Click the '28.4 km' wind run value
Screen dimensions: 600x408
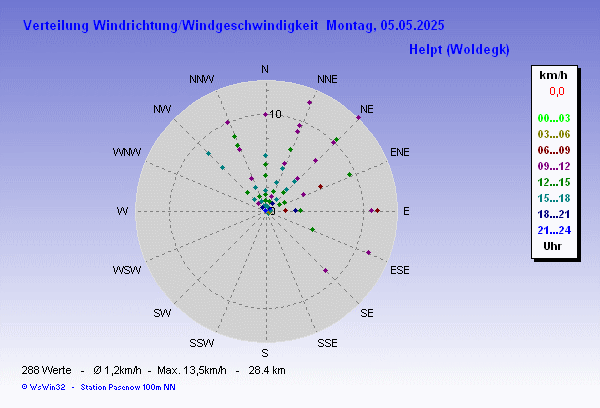(x=267, y=370)
